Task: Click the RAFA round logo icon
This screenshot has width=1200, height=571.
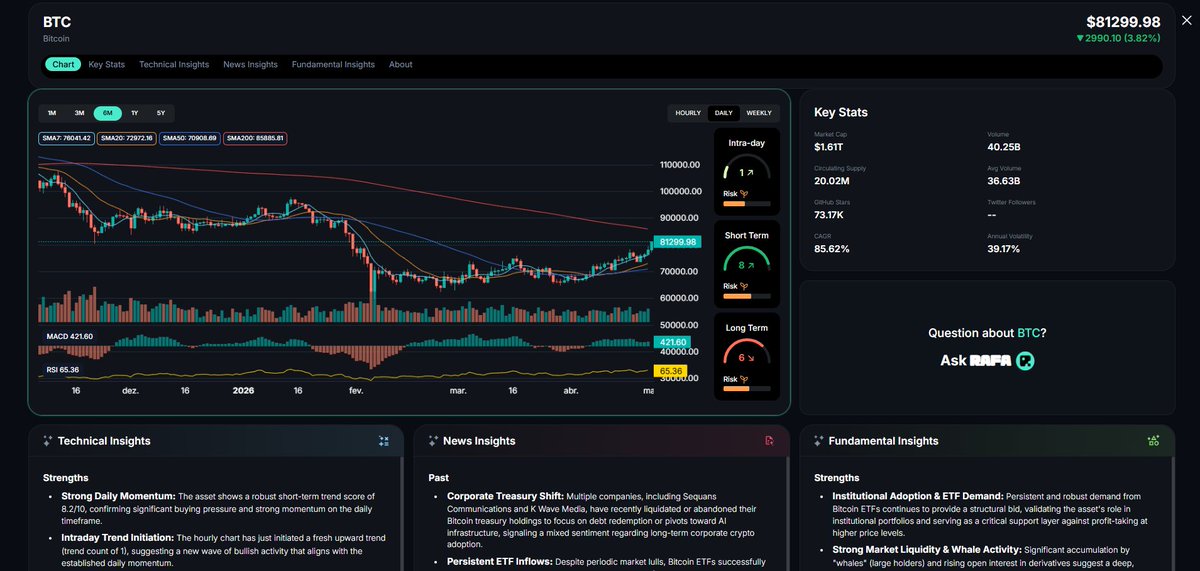Action: point(1025,361)
